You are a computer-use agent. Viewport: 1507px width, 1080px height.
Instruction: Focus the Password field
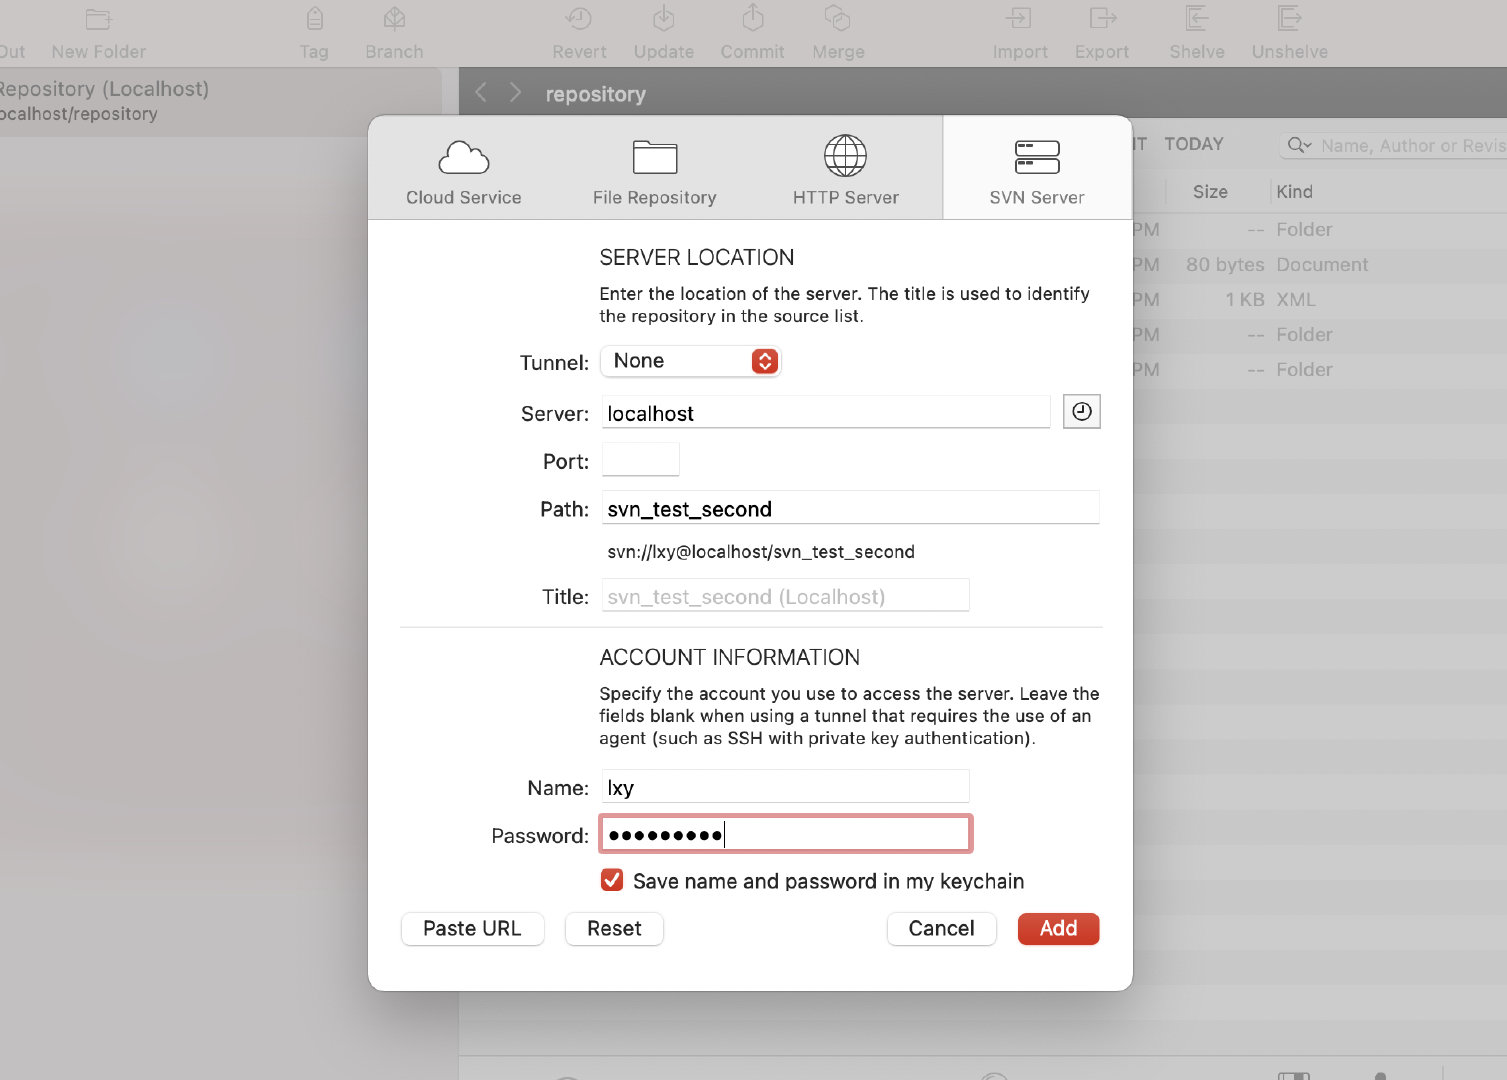(785, 834)
